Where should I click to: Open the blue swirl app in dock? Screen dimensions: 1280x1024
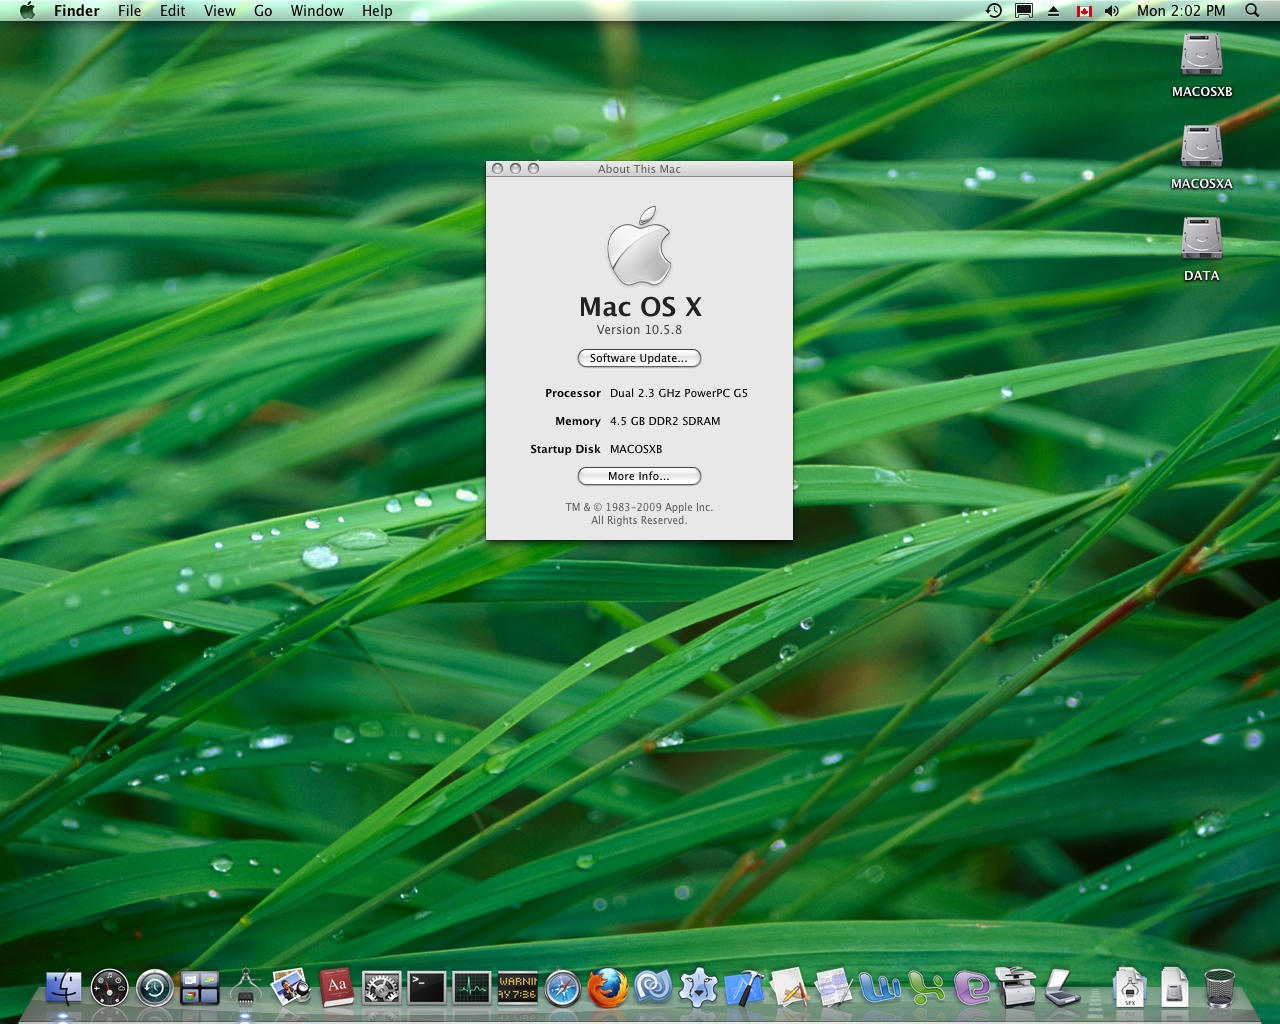653,988
